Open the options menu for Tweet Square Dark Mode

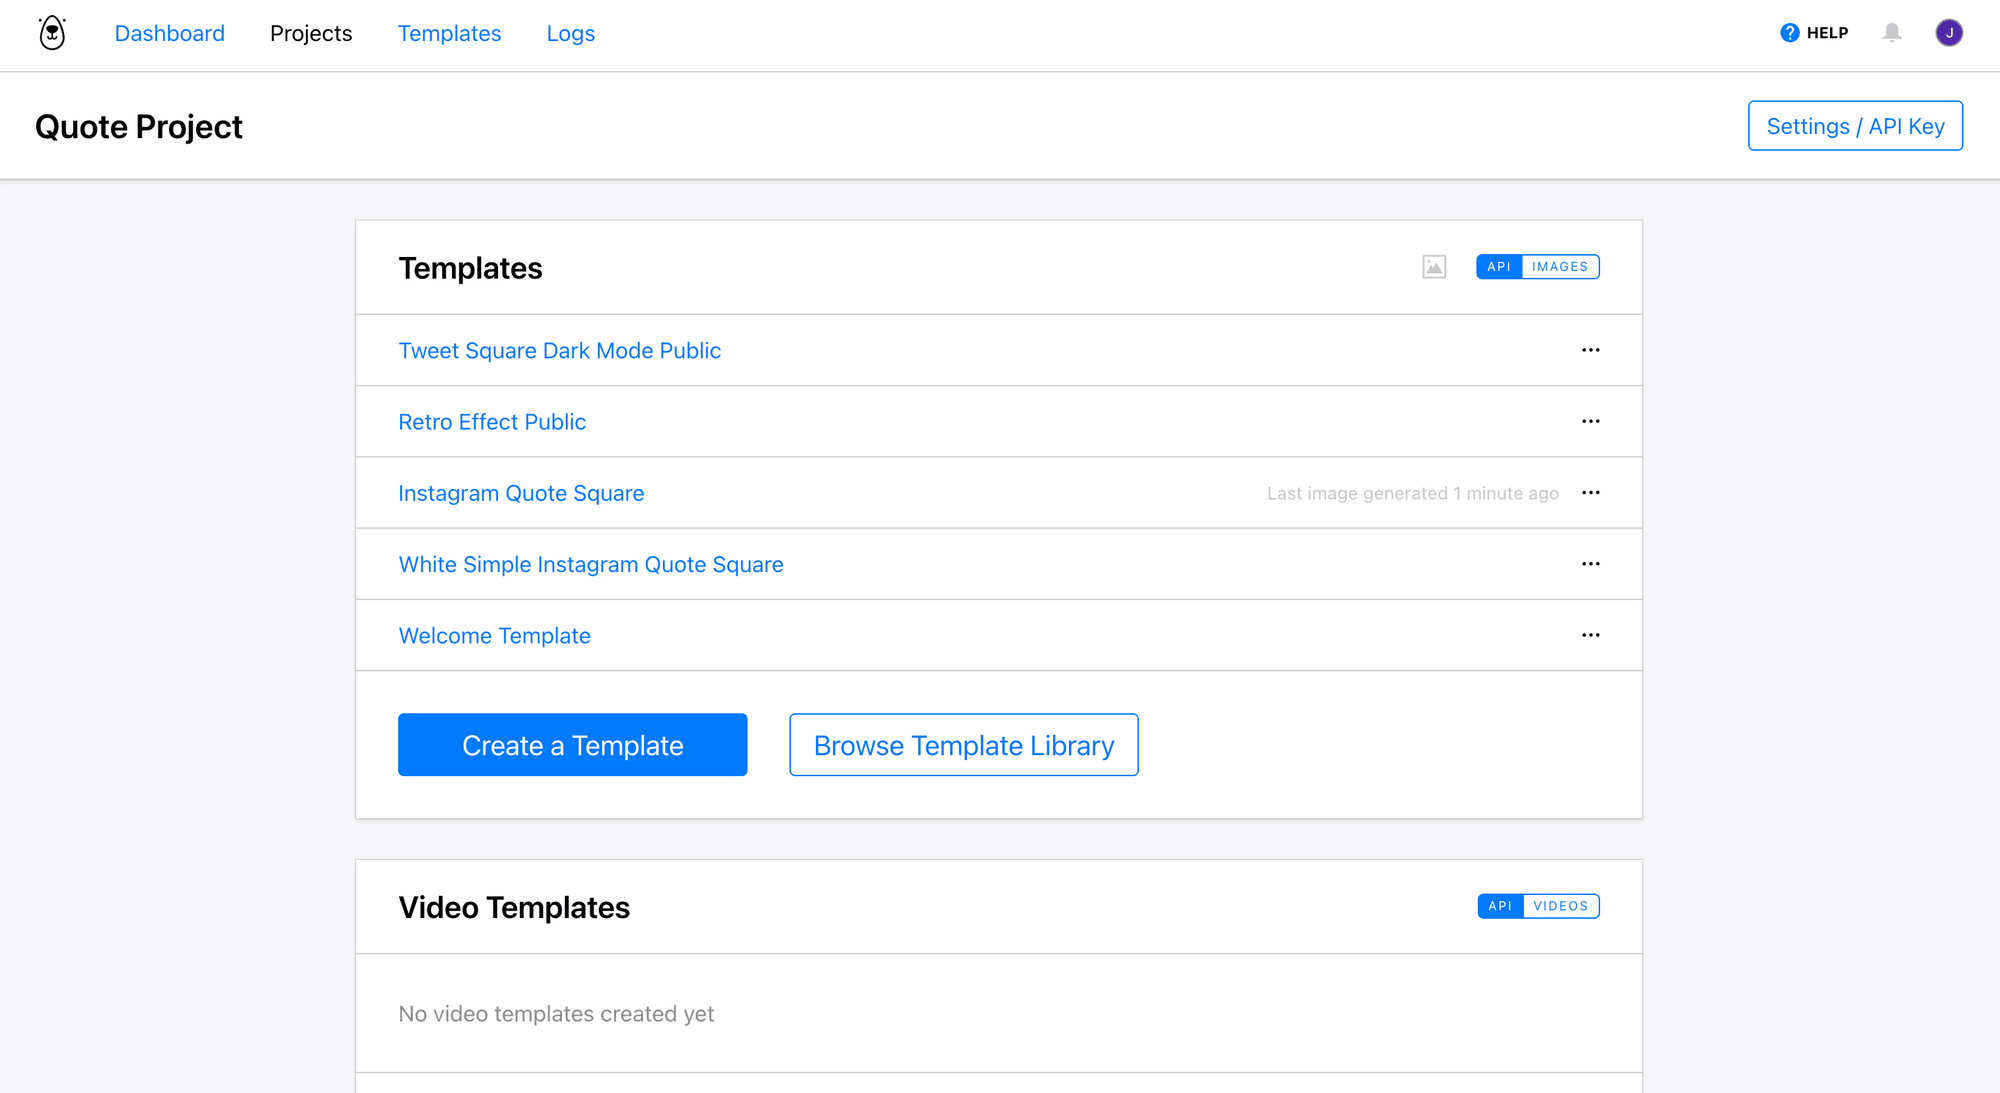point(1591,350)
